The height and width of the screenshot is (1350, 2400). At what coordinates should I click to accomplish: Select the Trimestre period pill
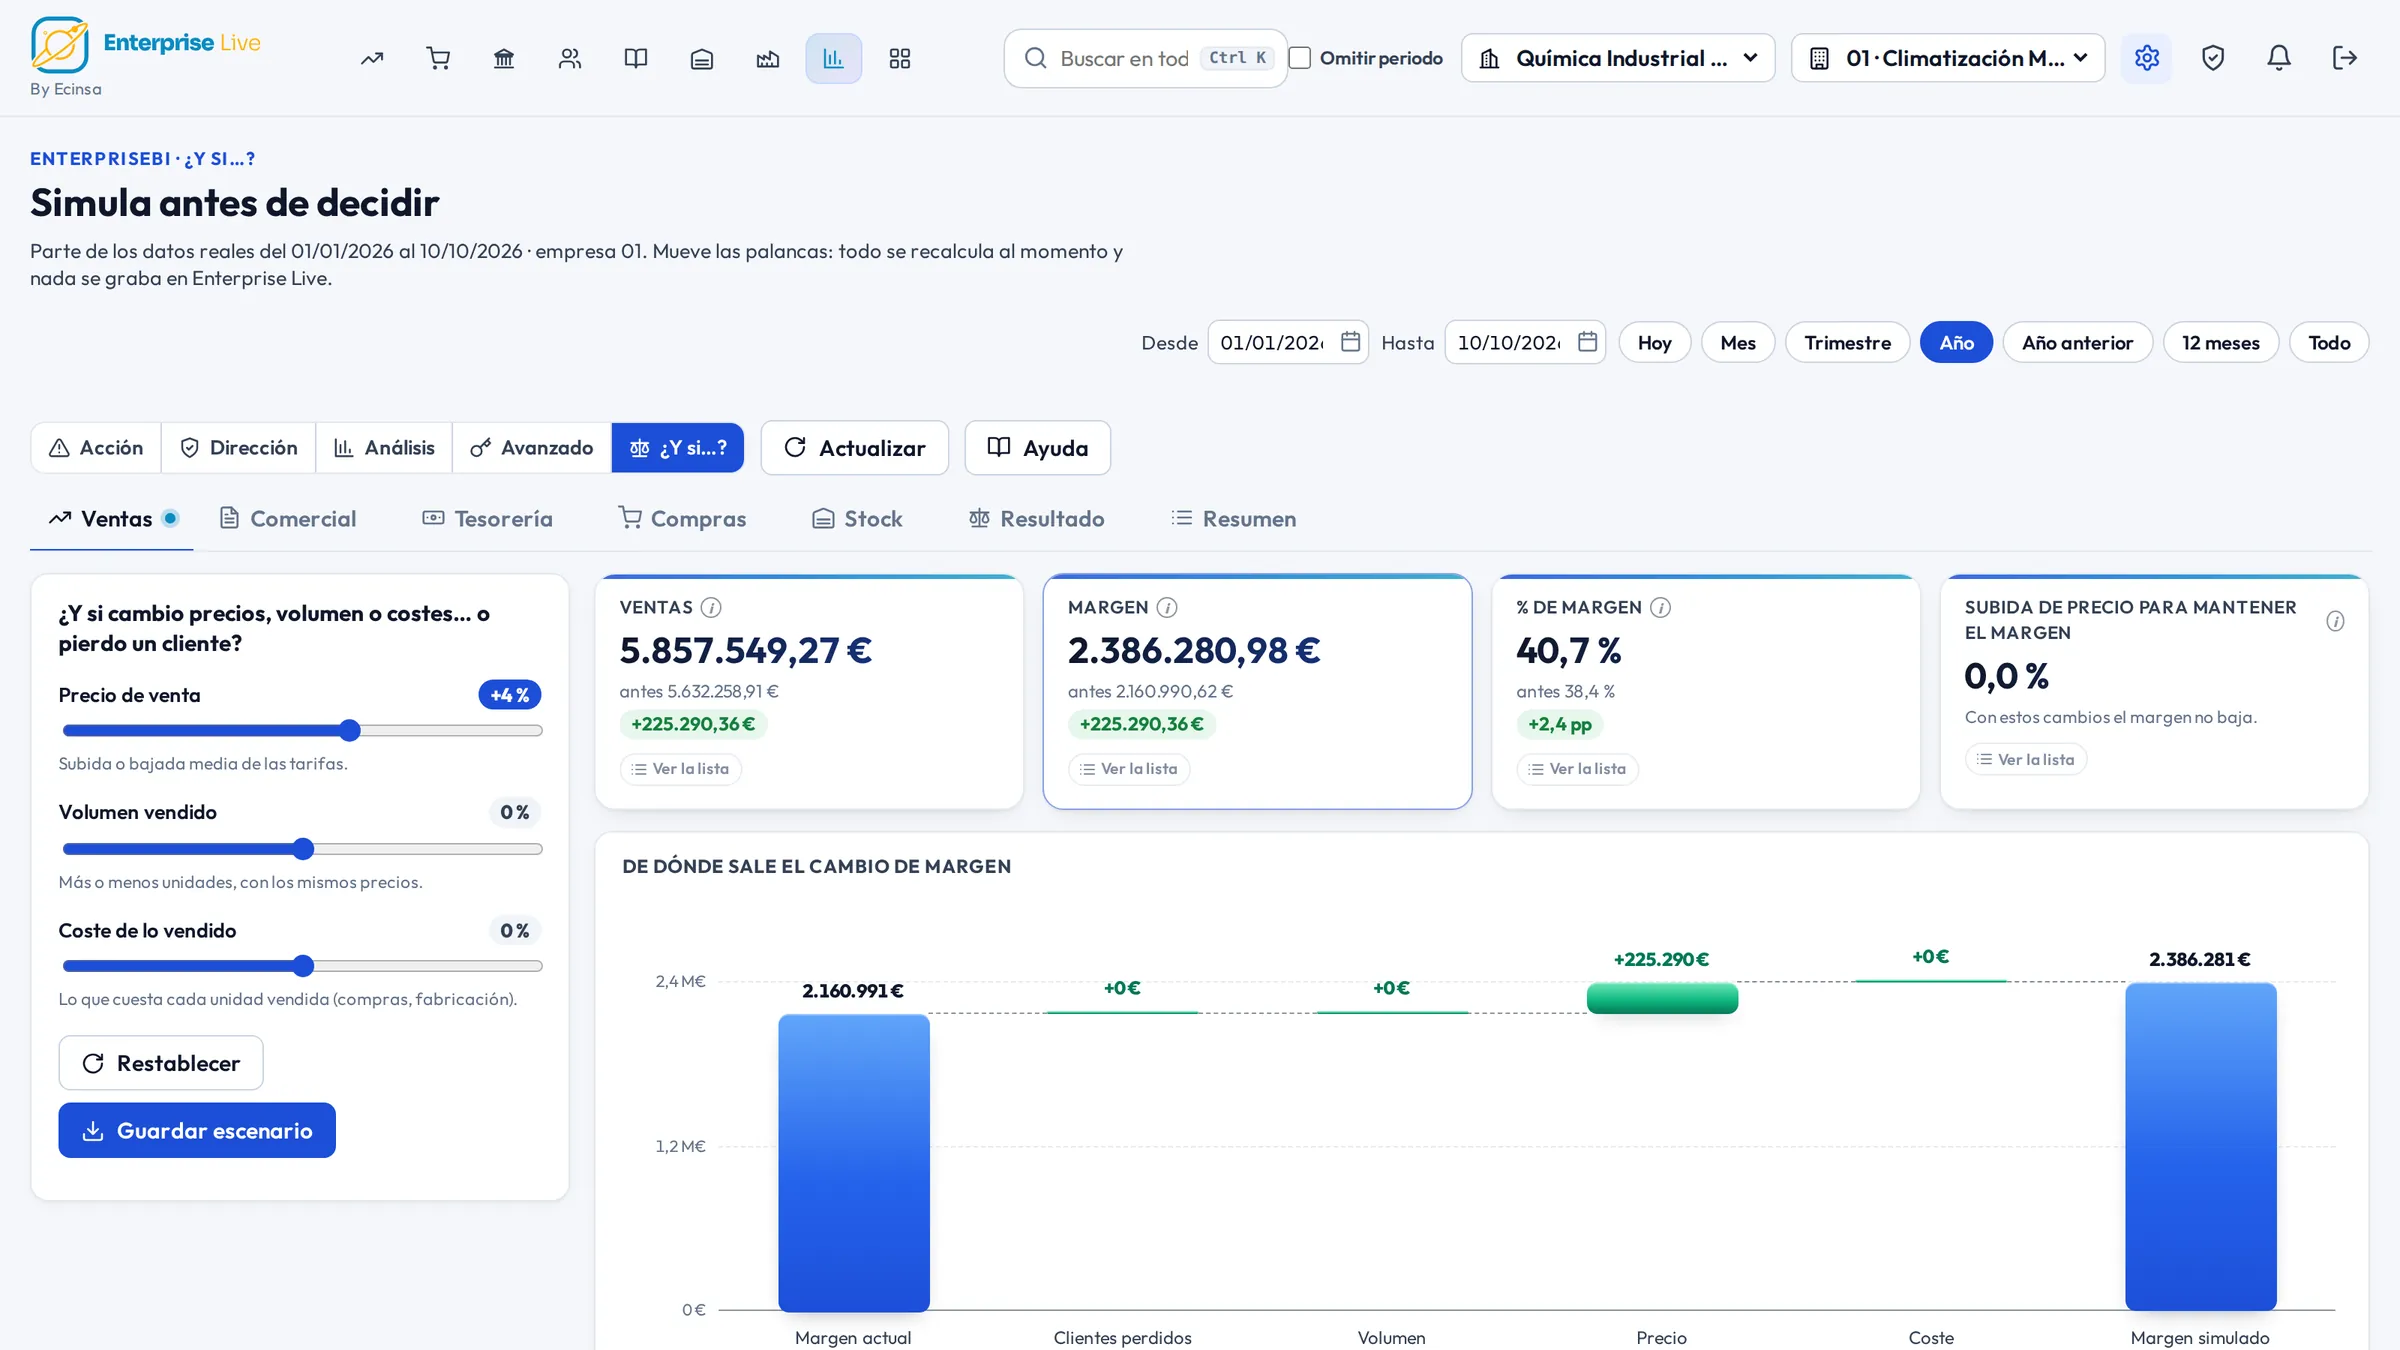pyautogui.click(x=1847, y=342)
